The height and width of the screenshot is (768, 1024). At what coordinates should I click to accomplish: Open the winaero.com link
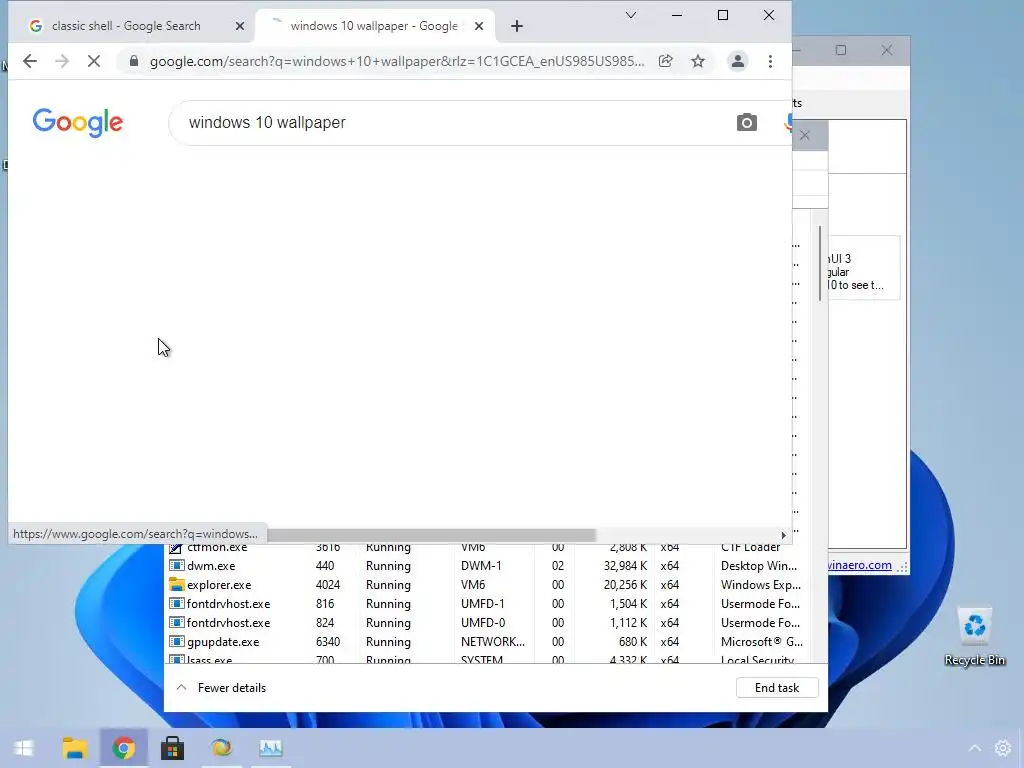pyautogui.click(x=859, y=565)
